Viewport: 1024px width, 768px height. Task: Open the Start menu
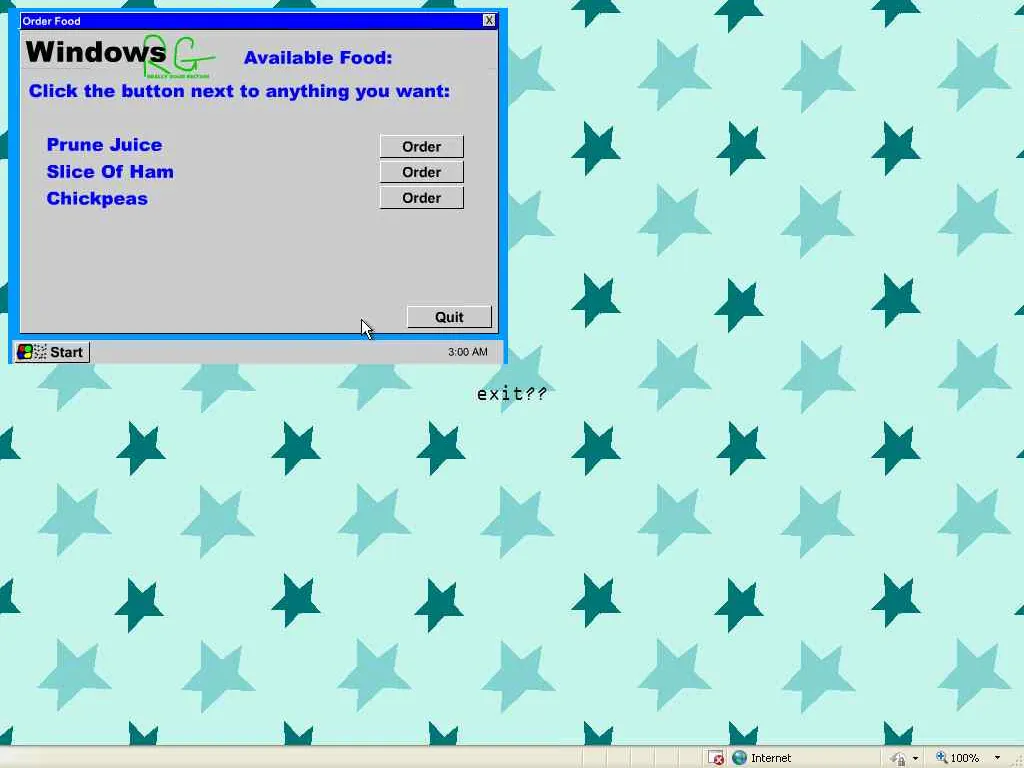[x=52, y=352]
